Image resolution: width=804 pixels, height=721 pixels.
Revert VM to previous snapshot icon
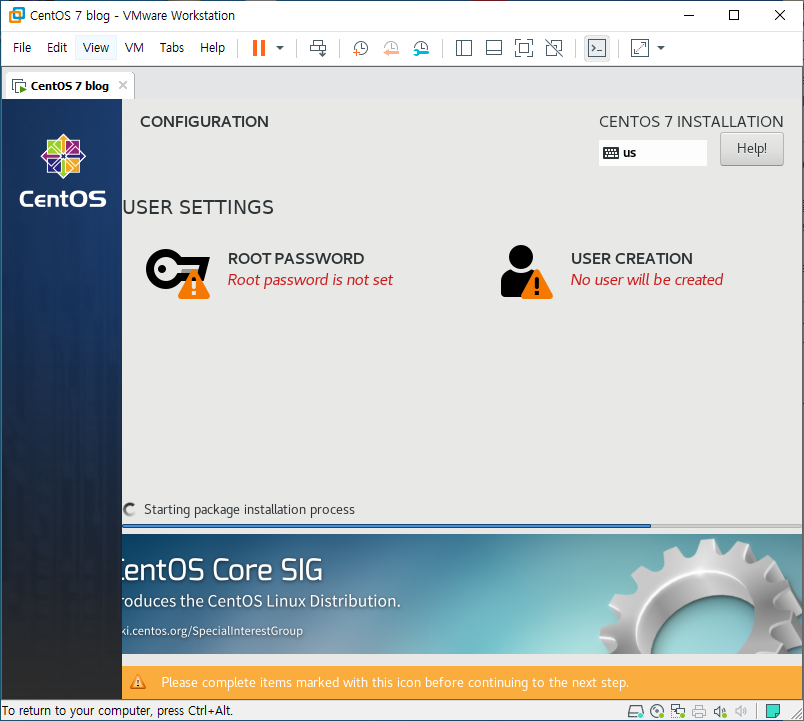point(391,48)
